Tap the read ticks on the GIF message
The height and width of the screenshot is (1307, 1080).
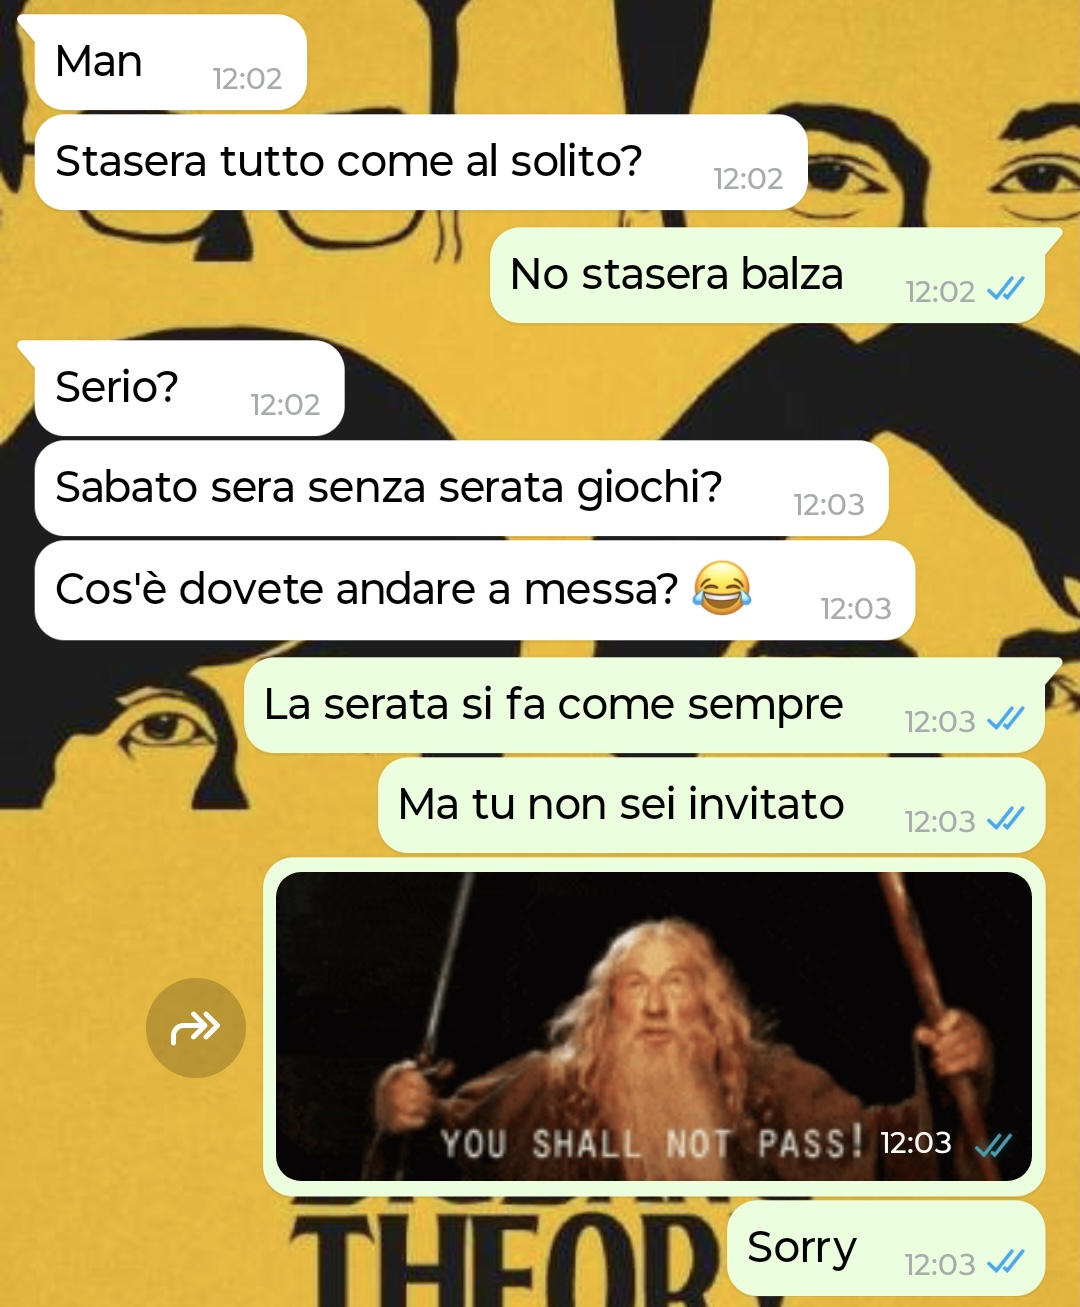tap(993, 1144)
